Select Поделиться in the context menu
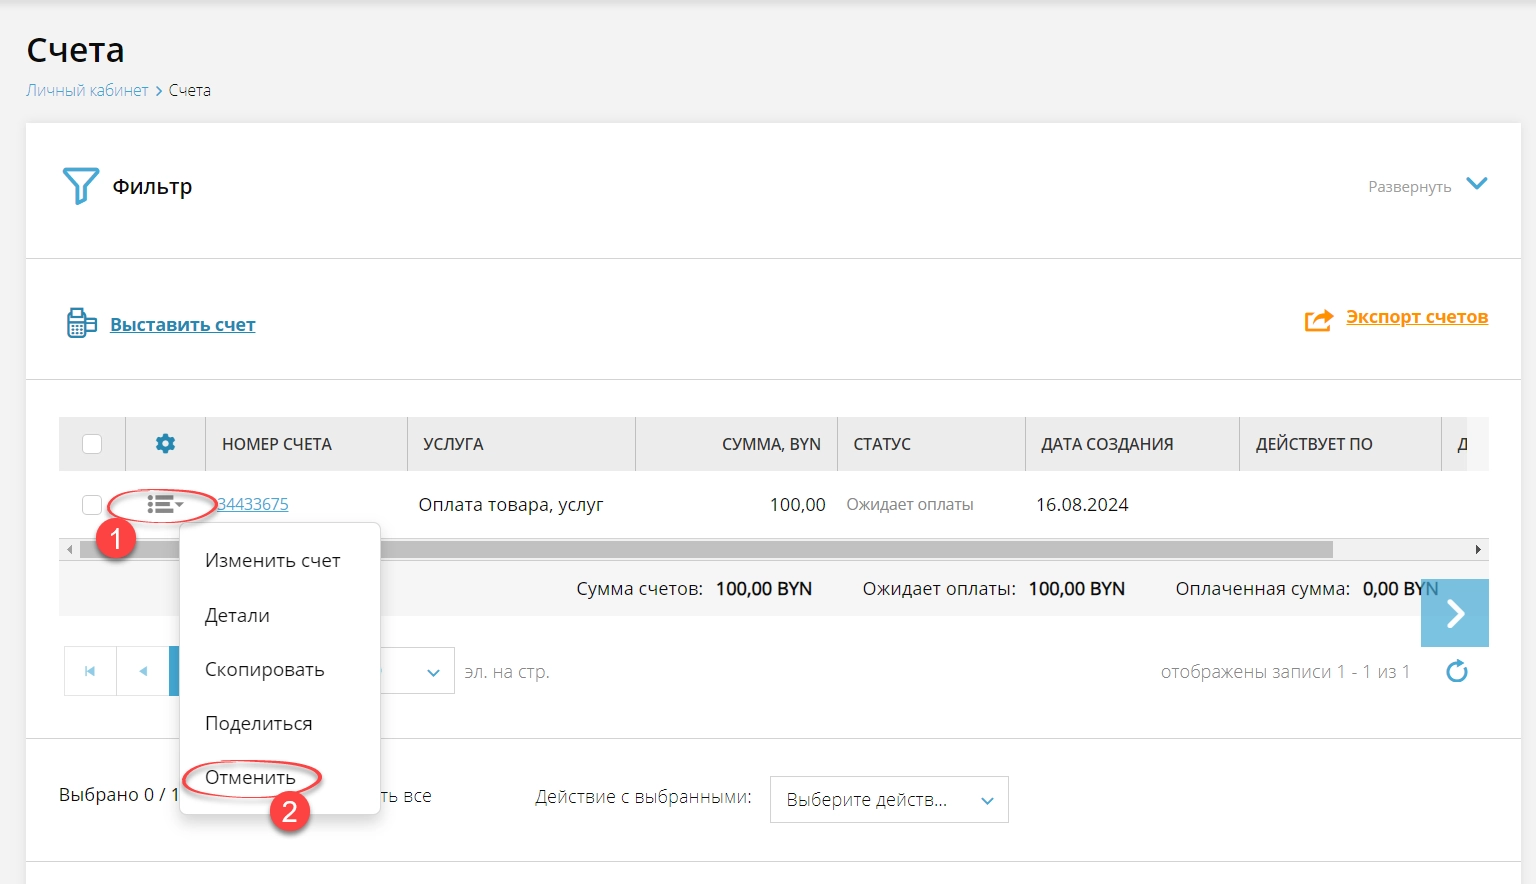The width and height of the screenshot is (1536, 884). click(x=259, y=724)
